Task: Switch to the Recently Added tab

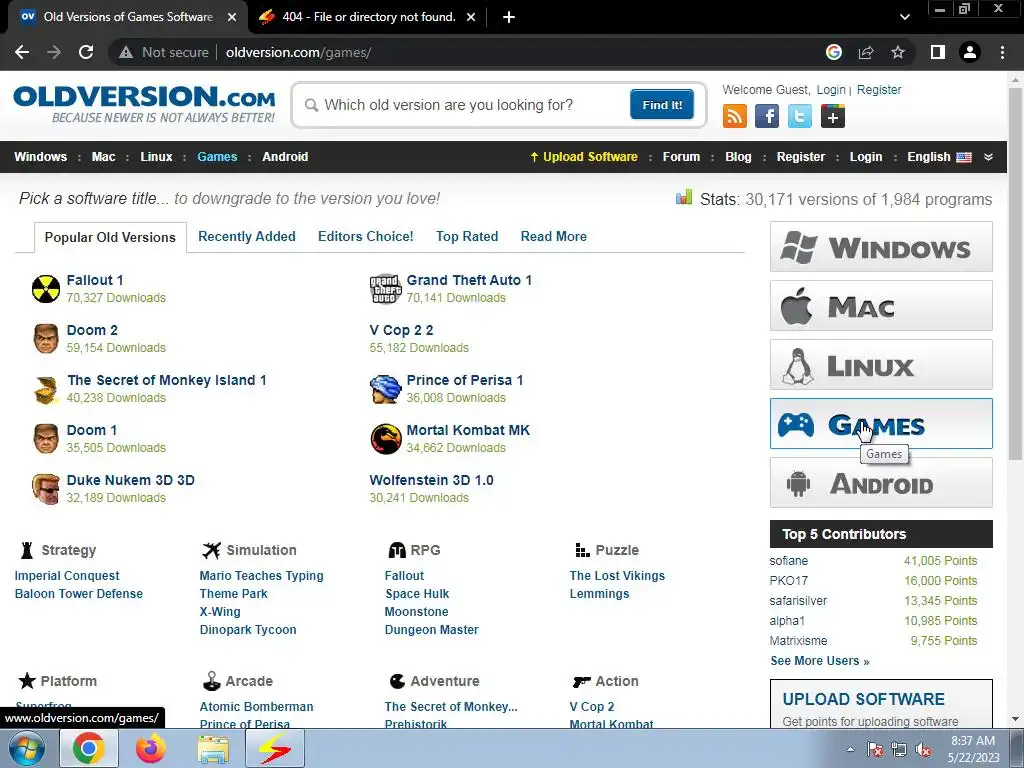Action: tap(247, 236)
